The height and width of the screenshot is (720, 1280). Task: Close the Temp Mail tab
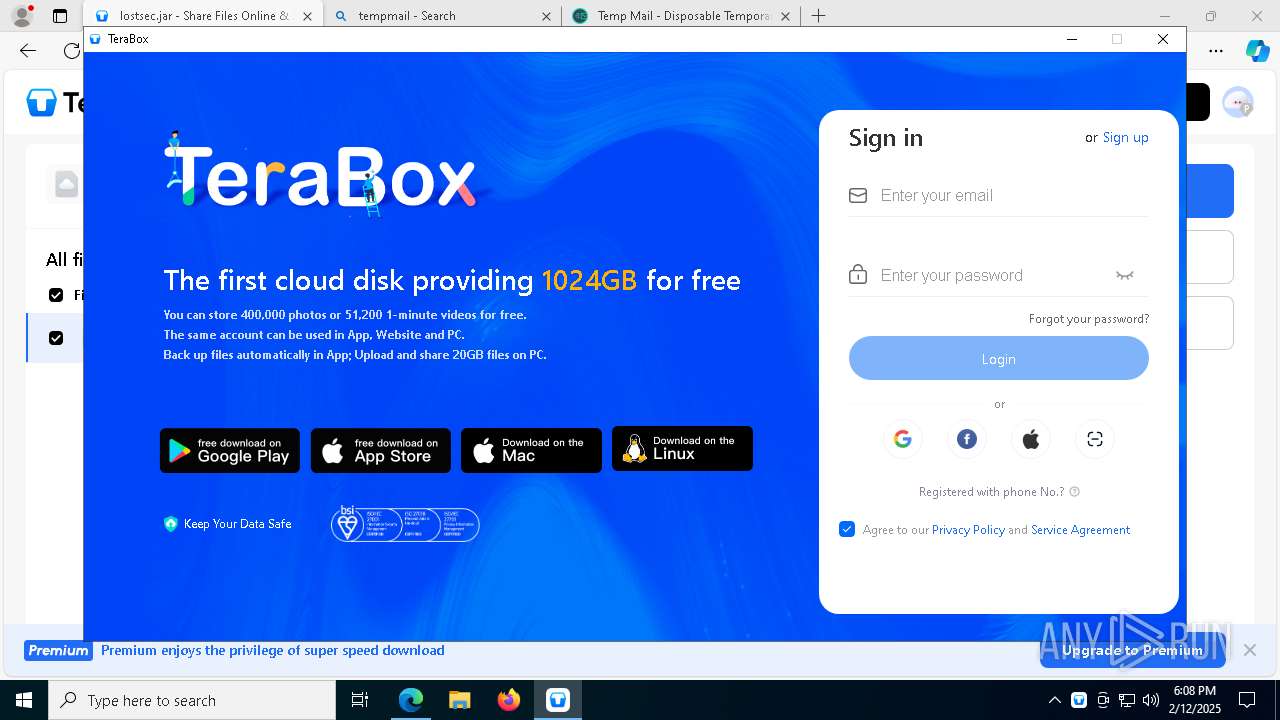pyautogui.click(x=786, y=16)
